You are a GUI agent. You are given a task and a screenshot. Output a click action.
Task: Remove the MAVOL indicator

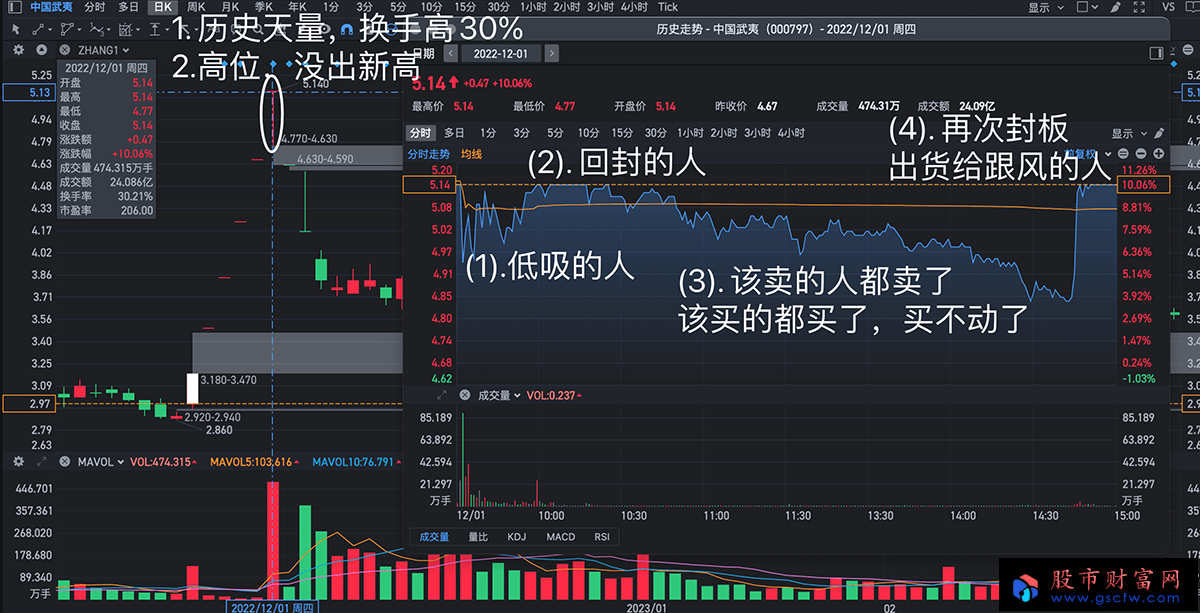tap(65, 462)
